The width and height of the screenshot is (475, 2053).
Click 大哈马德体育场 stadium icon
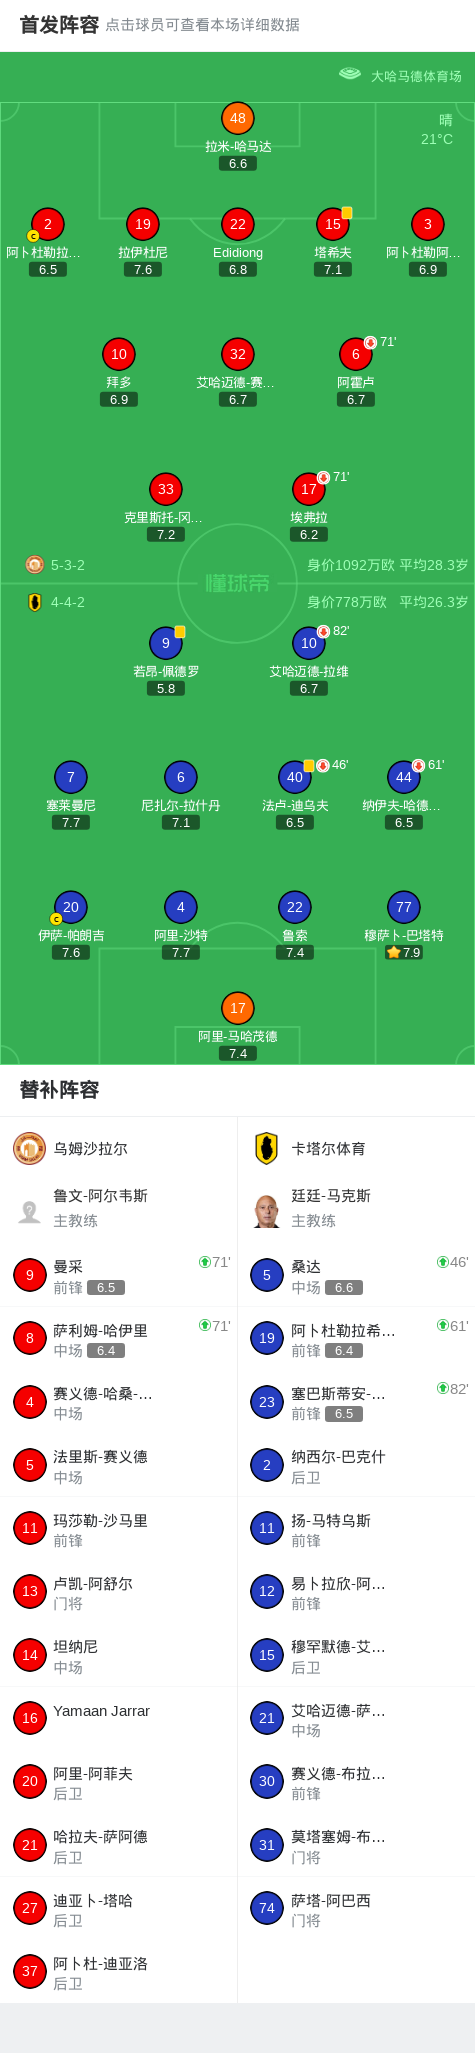(x=350, y=74)
